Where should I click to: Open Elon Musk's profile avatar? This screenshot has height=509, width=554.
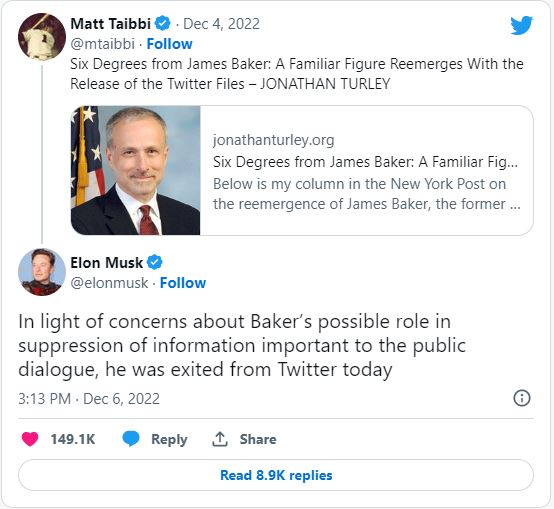tap(42, 272)
